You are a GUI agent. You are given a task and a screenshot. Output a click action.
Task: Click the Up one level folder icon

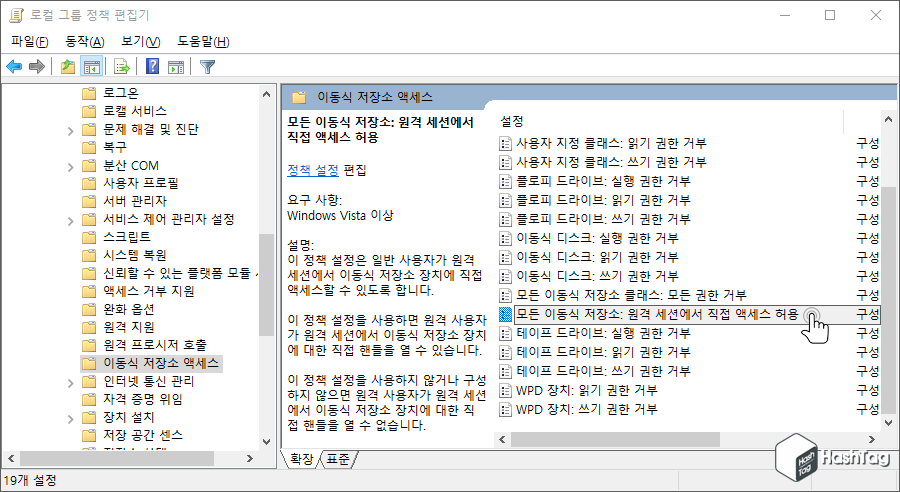point(68,67)
